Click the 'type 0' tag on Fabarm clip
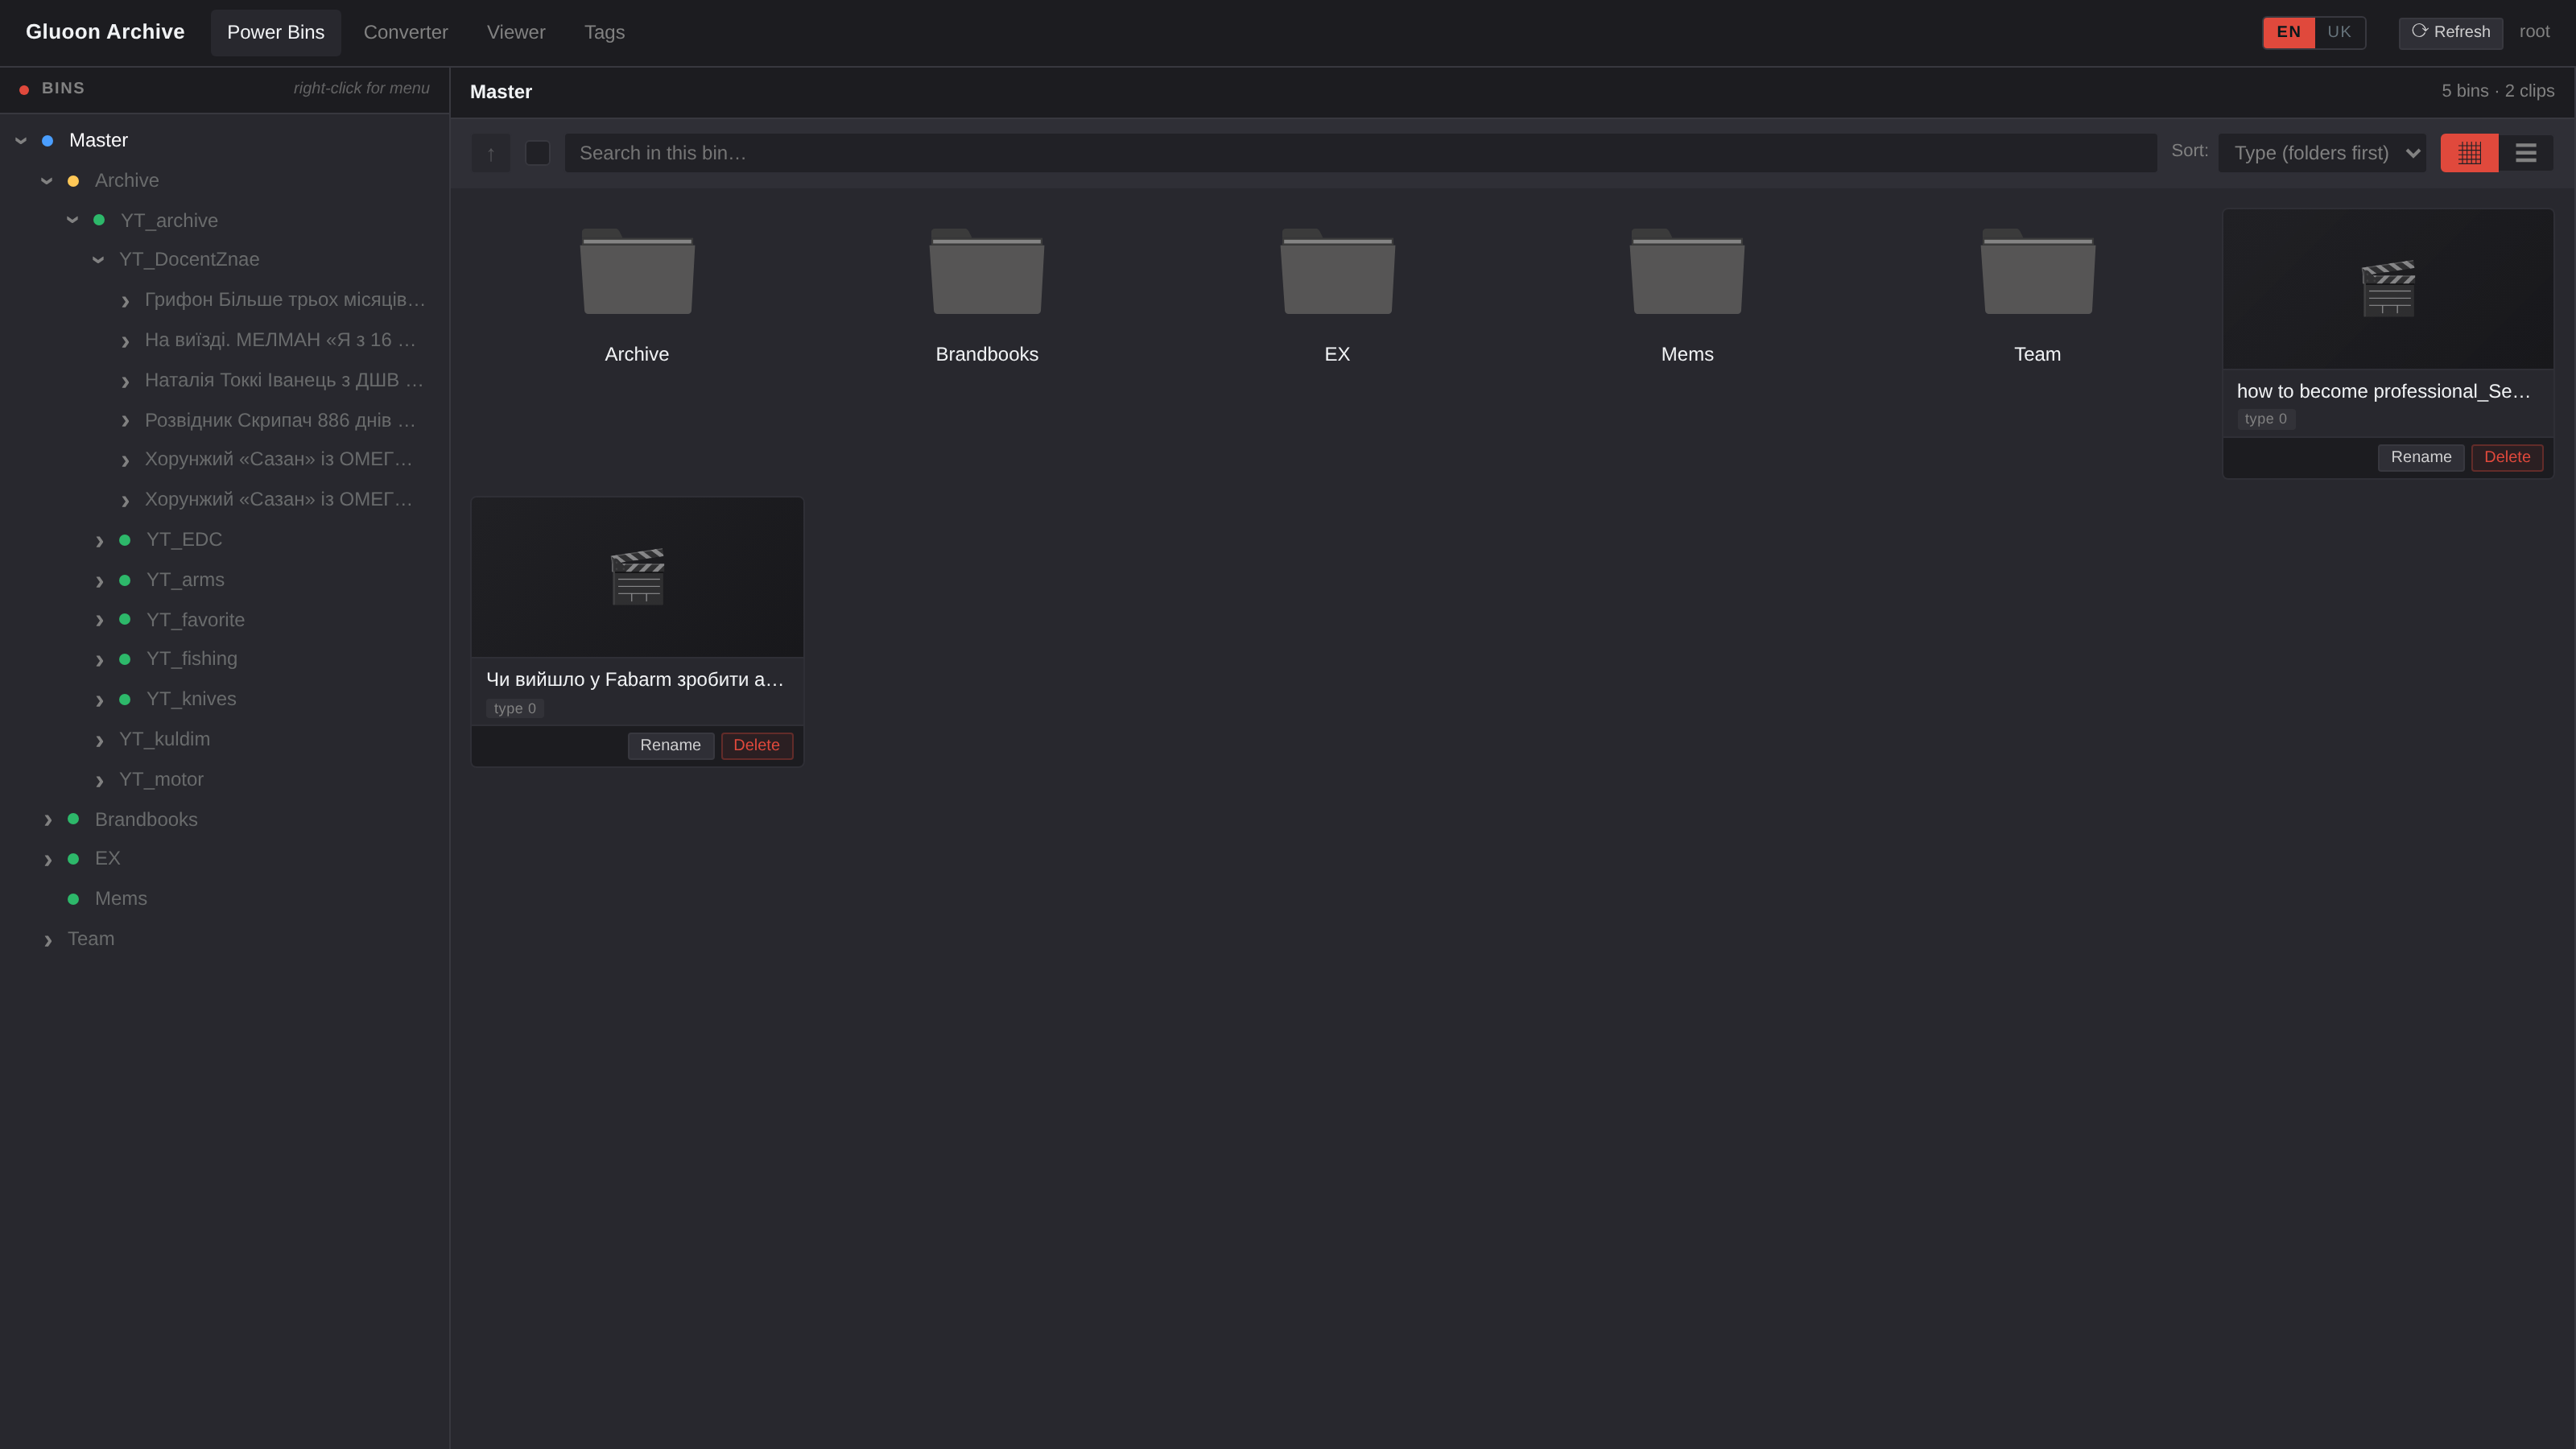The width and height of the screenshot is (2576, 1449). 514,709
